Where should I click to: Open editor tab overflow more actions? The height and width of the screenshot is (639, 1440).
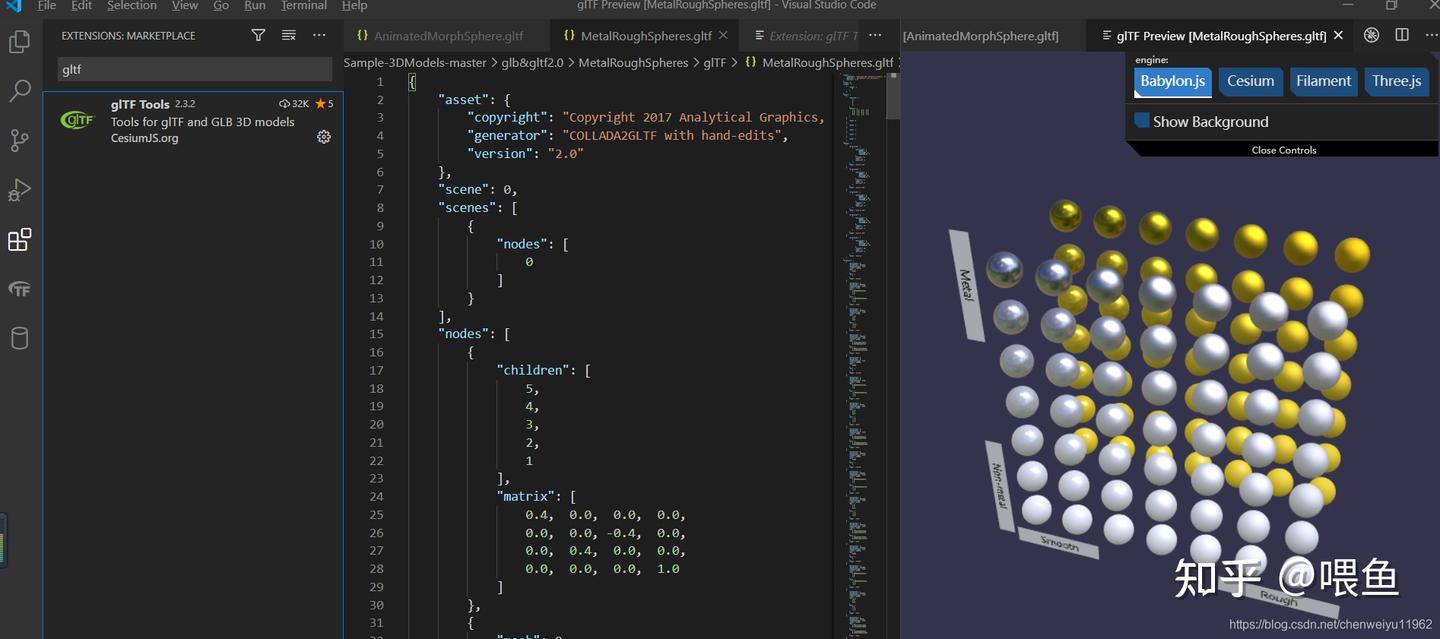pyautogui.click(x=875, y=35)
